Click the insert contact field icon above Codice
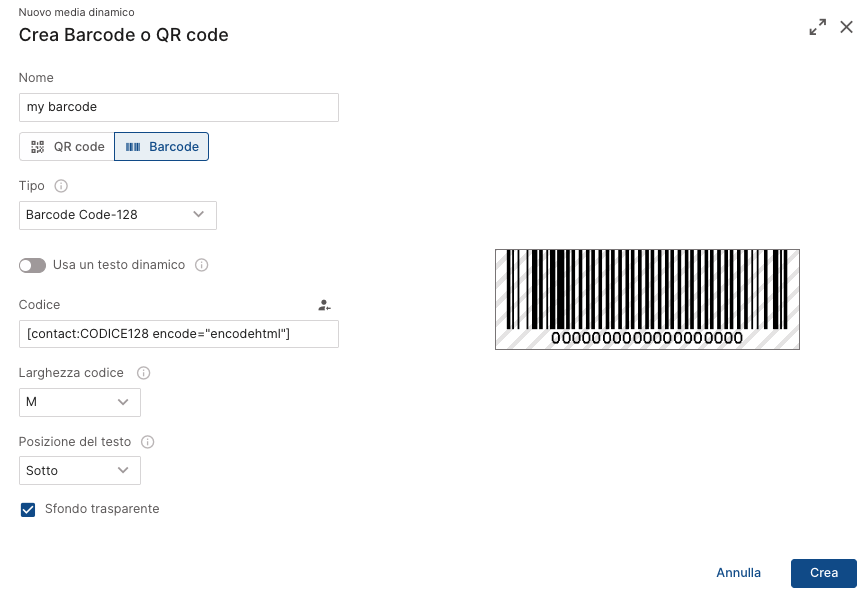This screenshot has height=596, width=866. click(324, 305)
